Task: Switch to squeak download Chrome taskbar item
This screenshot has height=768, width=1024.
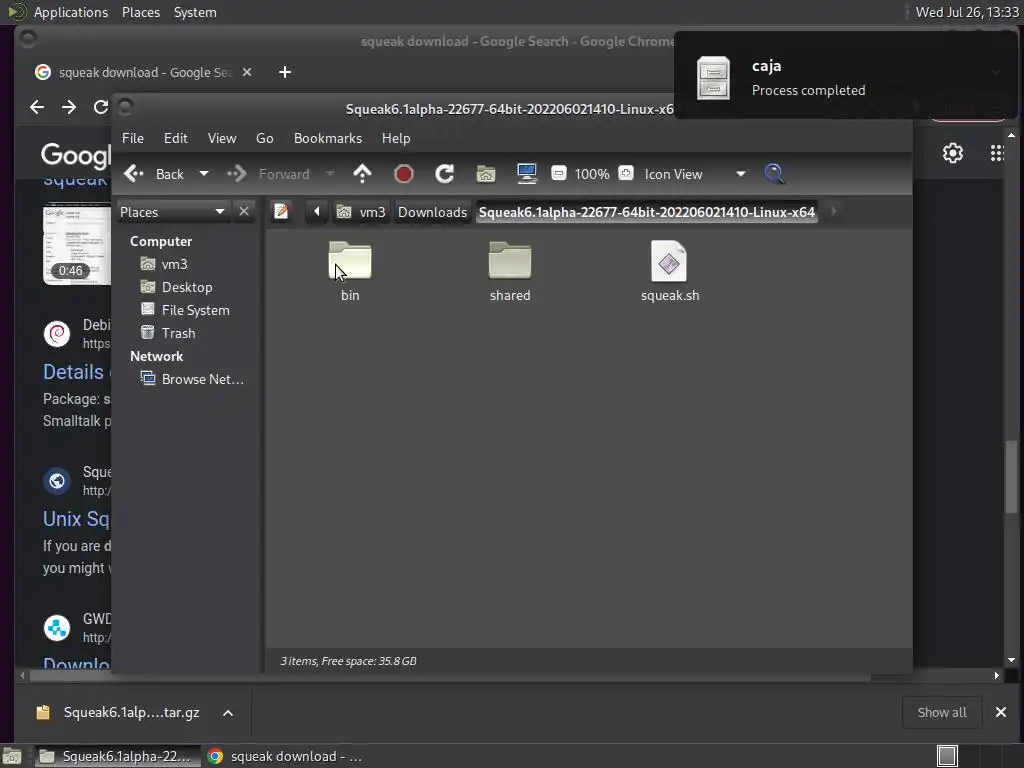Action: [285, 756]
